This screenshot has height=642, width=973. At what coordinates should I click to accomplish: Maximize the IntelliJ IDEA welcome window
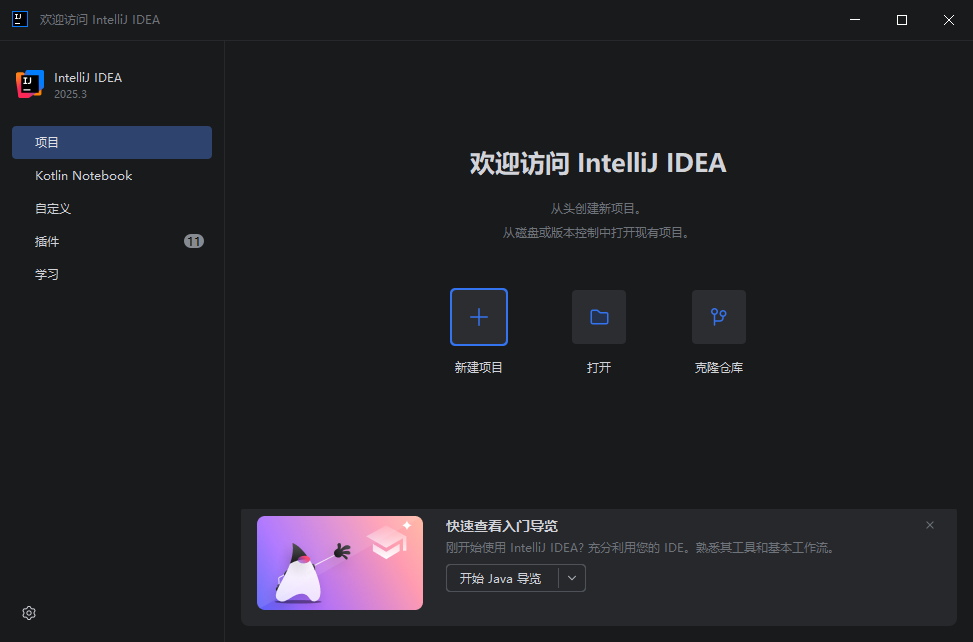902,20
